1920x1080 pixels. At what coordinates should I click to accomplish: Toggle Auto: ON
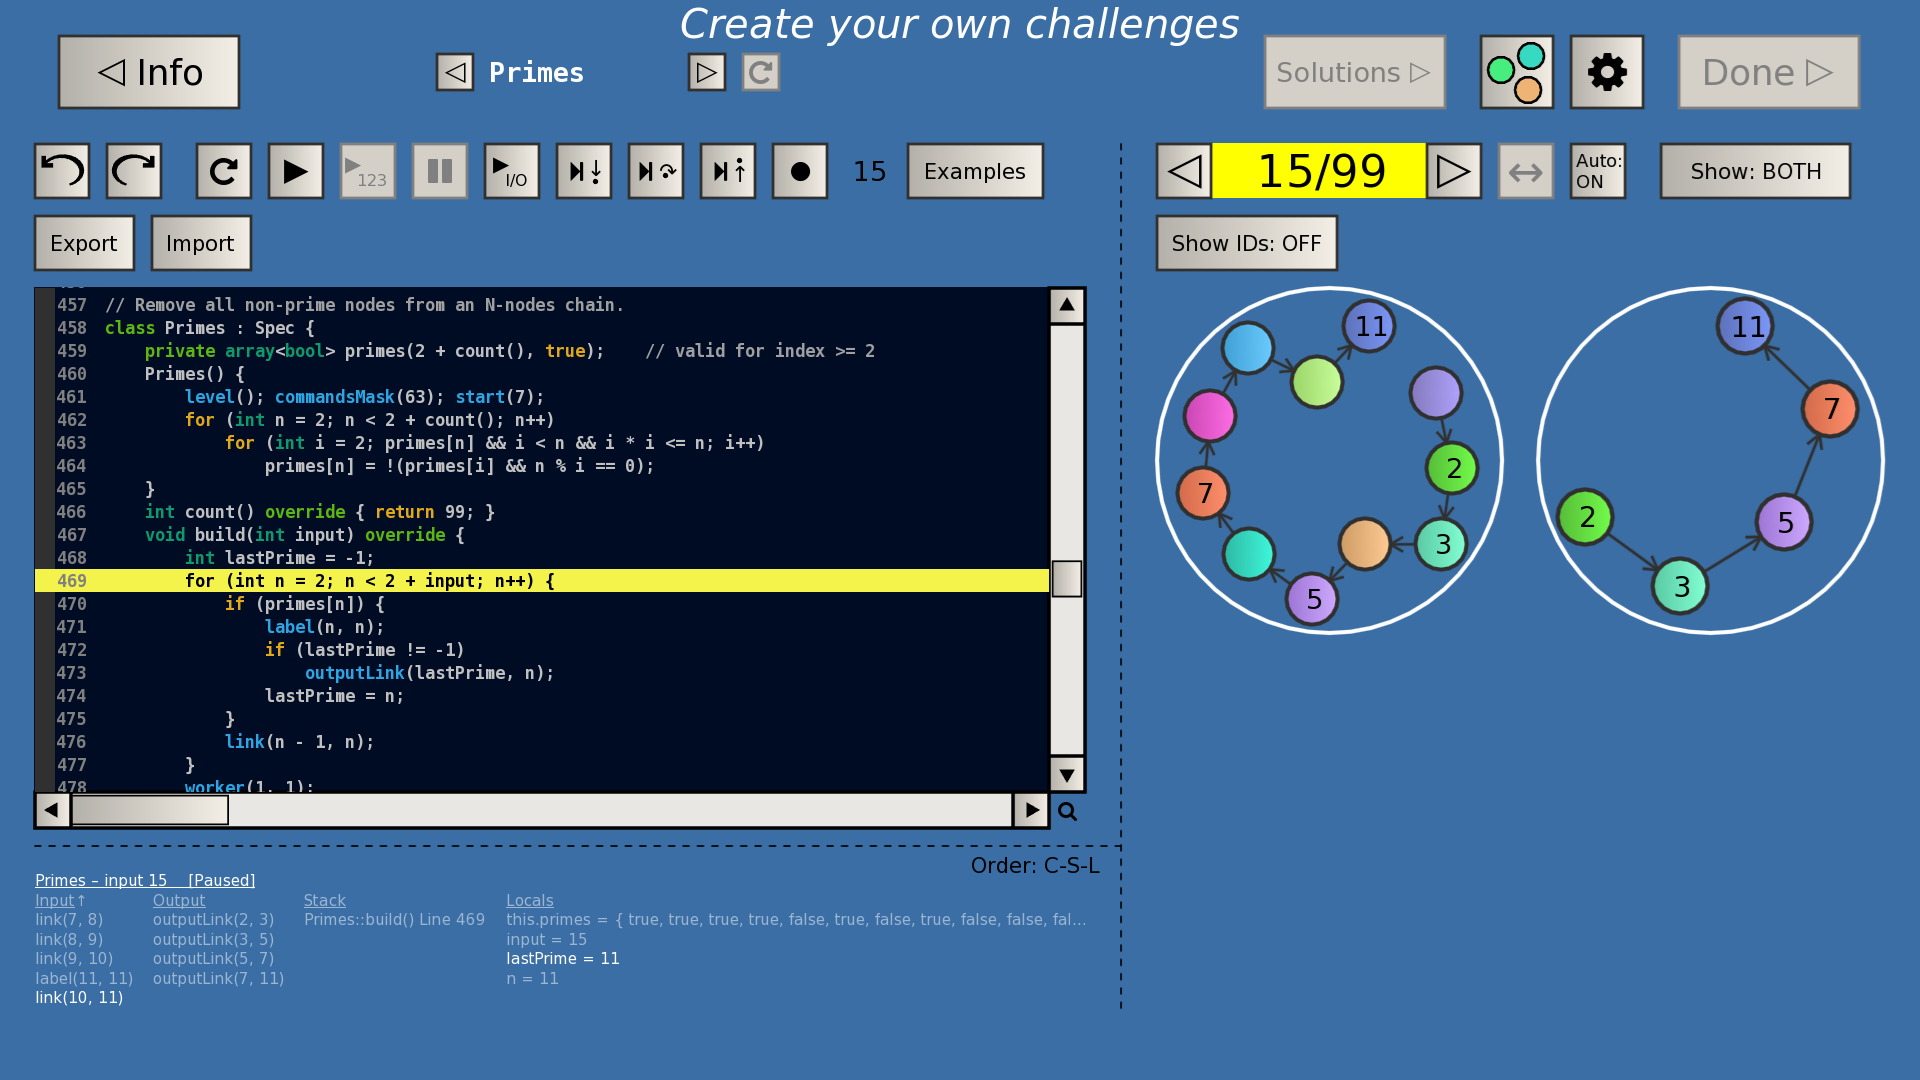tap(1598, 171)
